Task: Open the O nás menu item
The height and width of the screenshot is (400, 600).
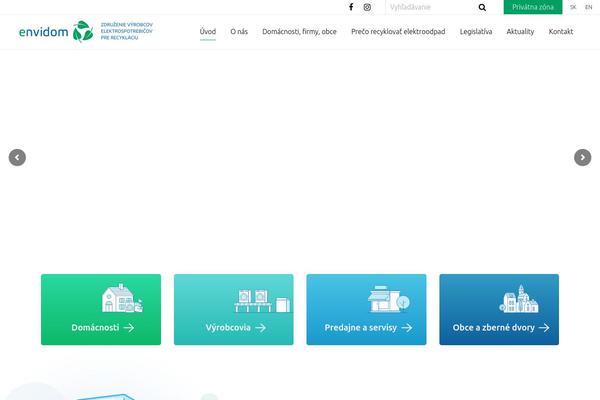Action: (239, 32)
